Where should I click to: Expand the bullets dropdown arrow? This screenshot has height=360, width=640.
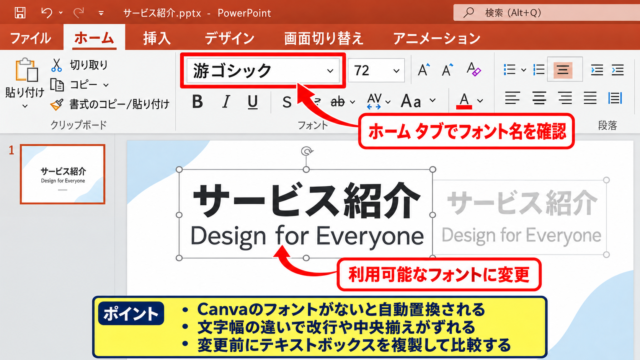pos(523,70)
